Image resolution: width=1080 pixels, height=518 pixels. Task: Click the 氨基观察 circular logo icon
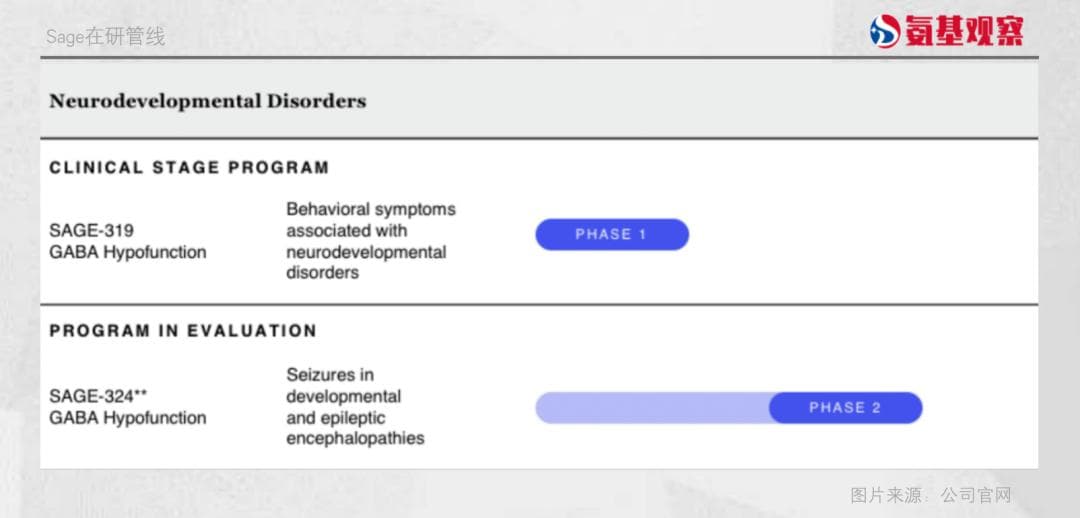(885, 31)
